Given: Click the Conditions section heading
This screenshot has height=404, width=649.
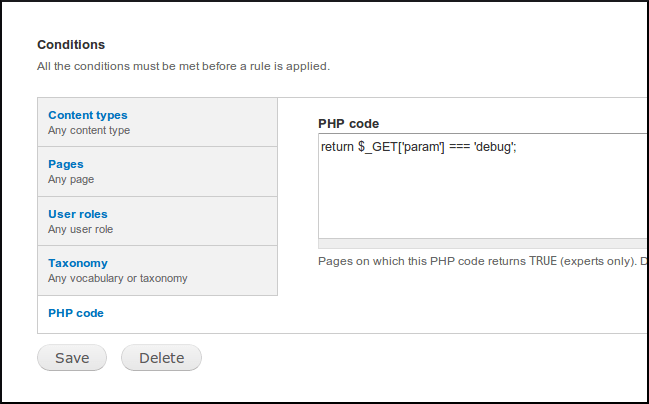Looking at the screenshot, I should (71, 45).
